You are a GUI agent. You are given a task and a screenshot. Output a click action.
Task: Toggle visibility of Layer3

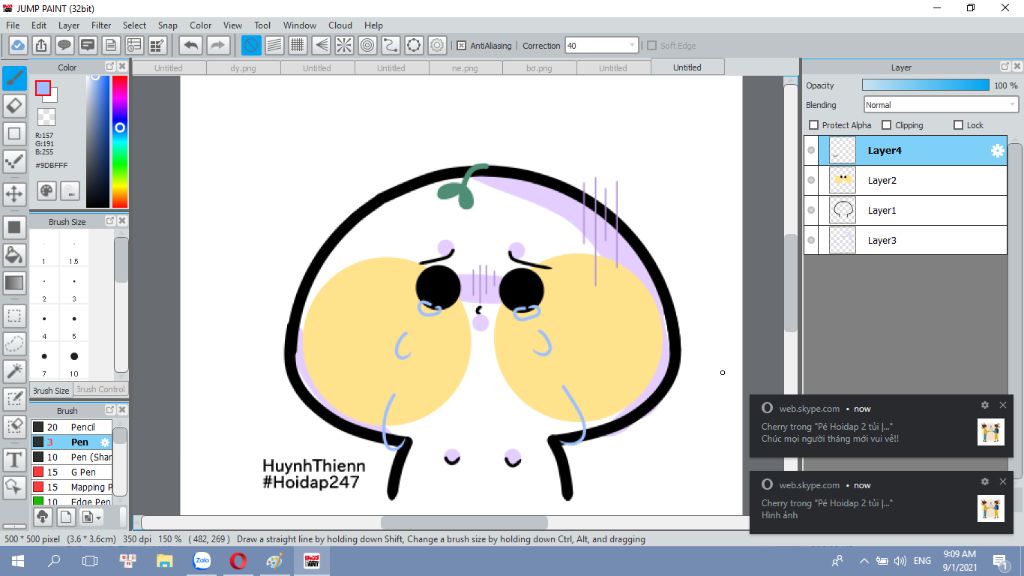tap(811, 240)
